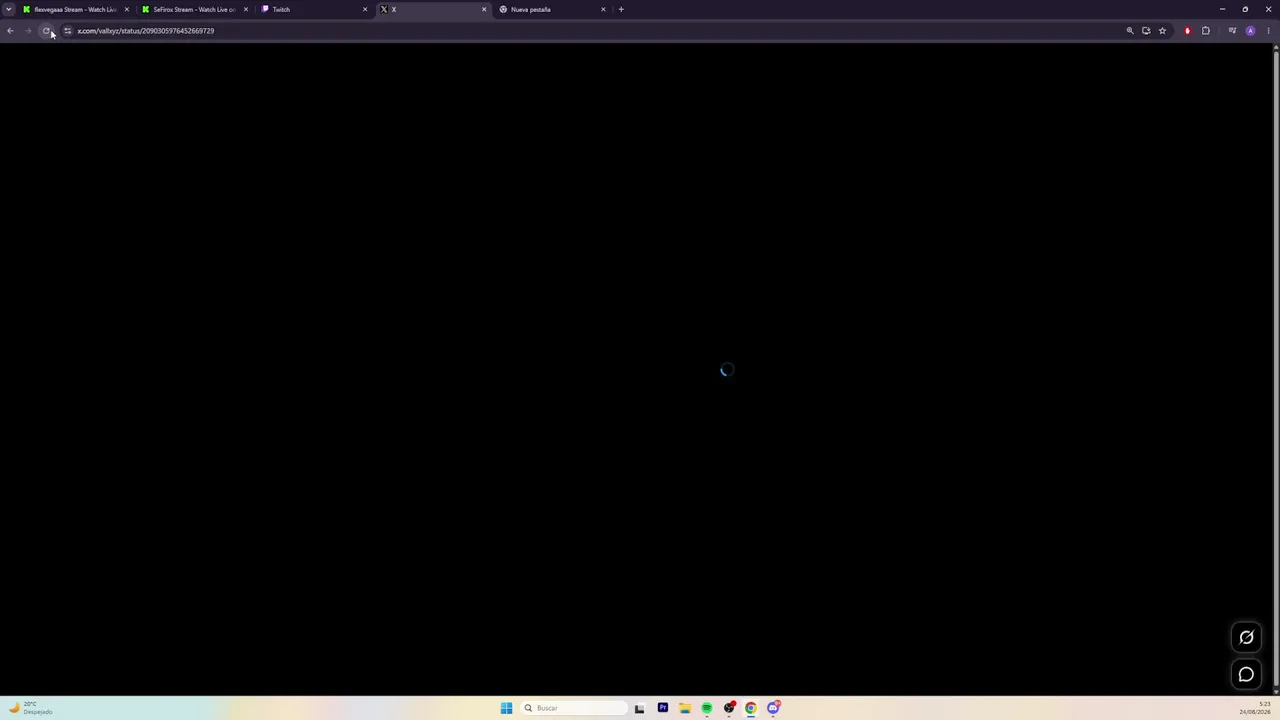Open the weather widget Despejado

(30, 708)
